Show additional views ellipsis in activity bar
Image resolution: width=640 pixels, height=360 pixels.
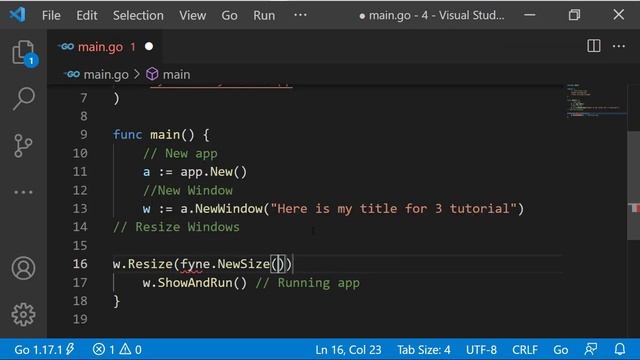pyautogui.click(x=23, y=192)
